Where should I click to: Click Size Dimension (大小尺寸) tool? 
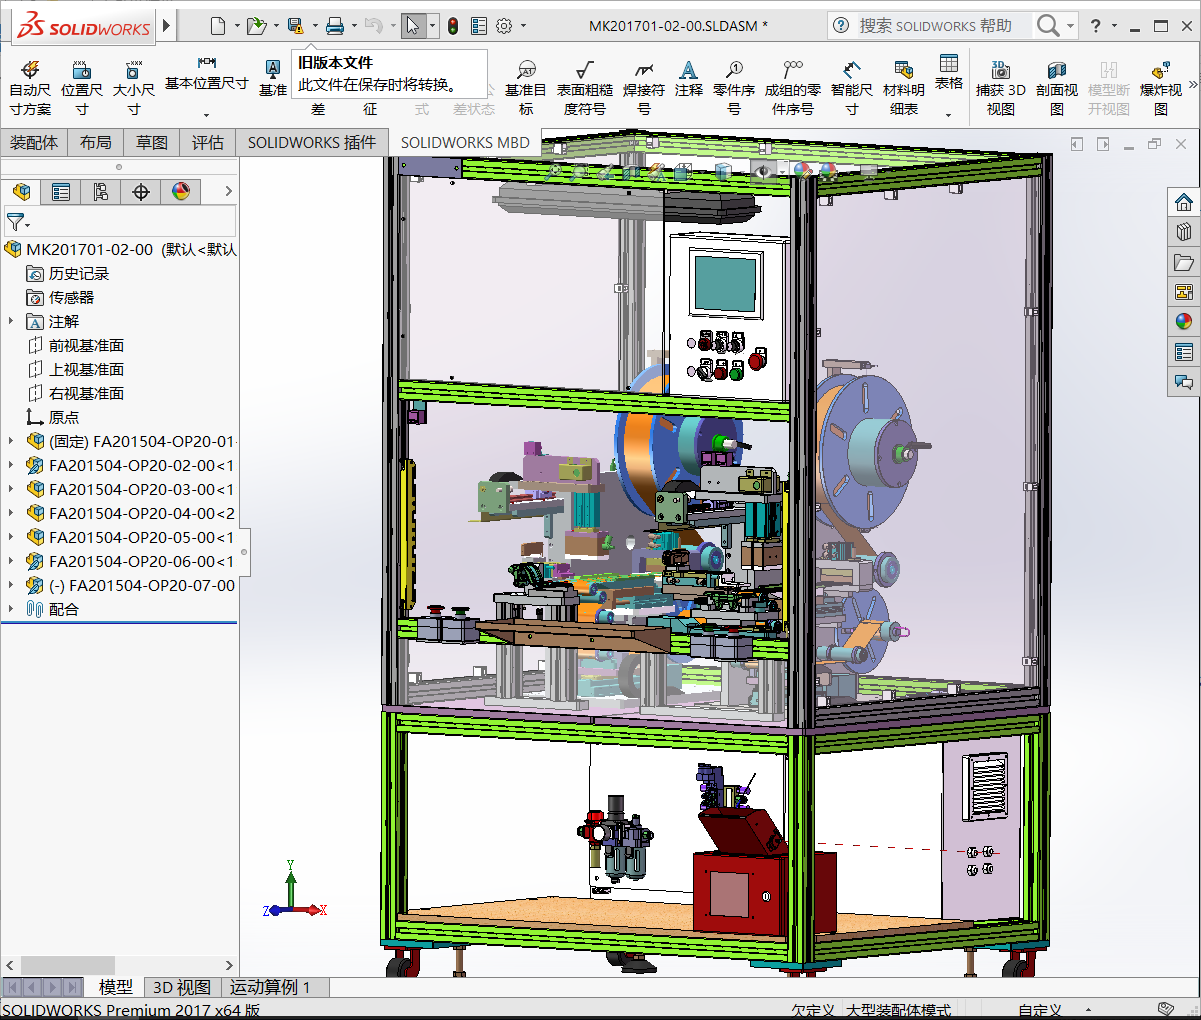(134, 88)
